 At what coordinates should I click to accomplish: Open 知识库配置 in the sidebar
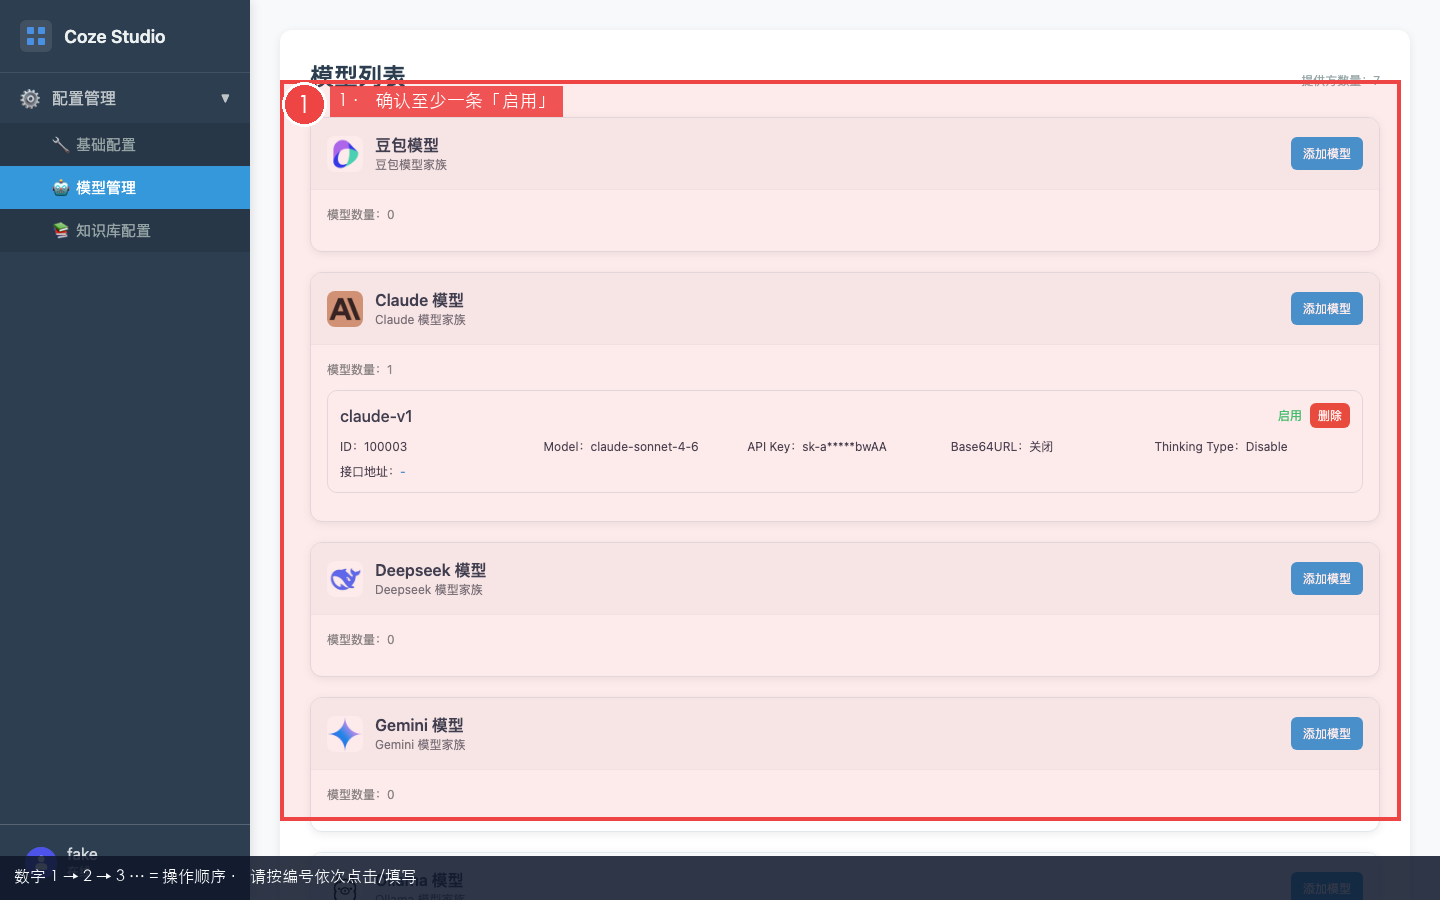(x=125, y=230)
